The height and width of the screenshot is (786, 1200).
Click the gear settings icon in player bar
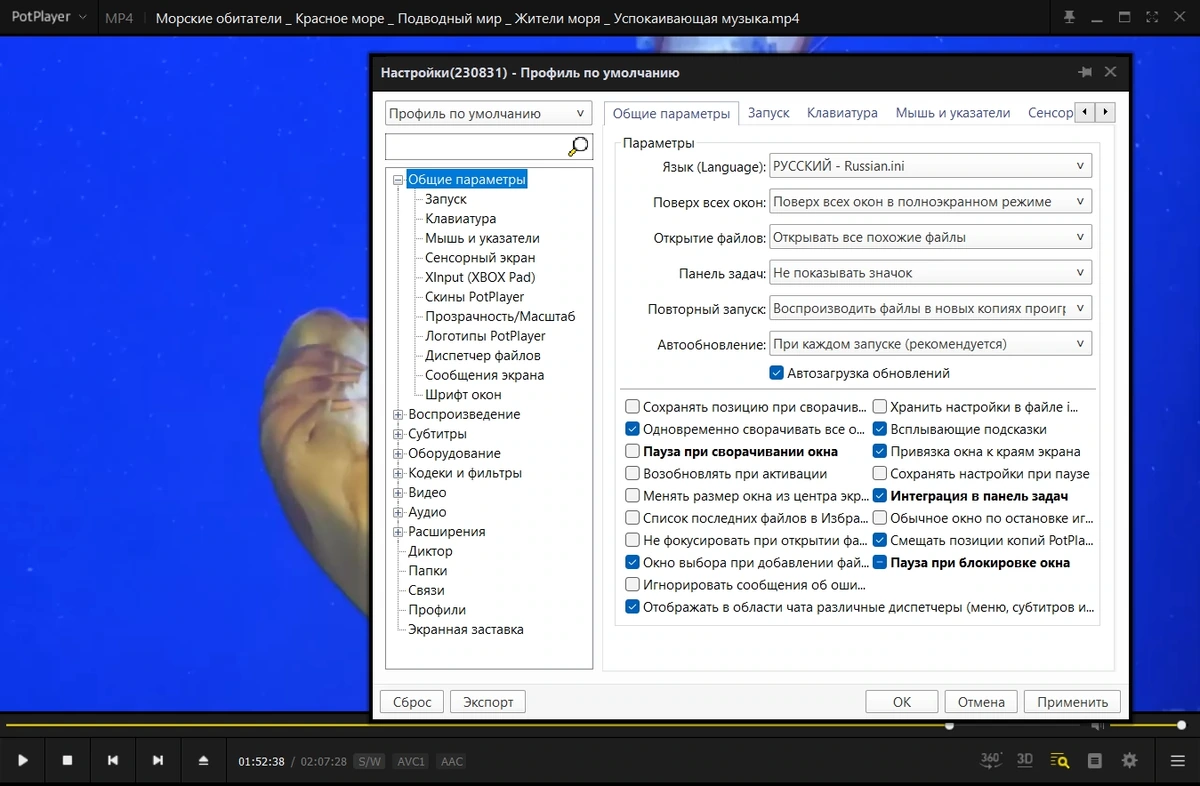pyautogui.click(x=1130, y=761)
